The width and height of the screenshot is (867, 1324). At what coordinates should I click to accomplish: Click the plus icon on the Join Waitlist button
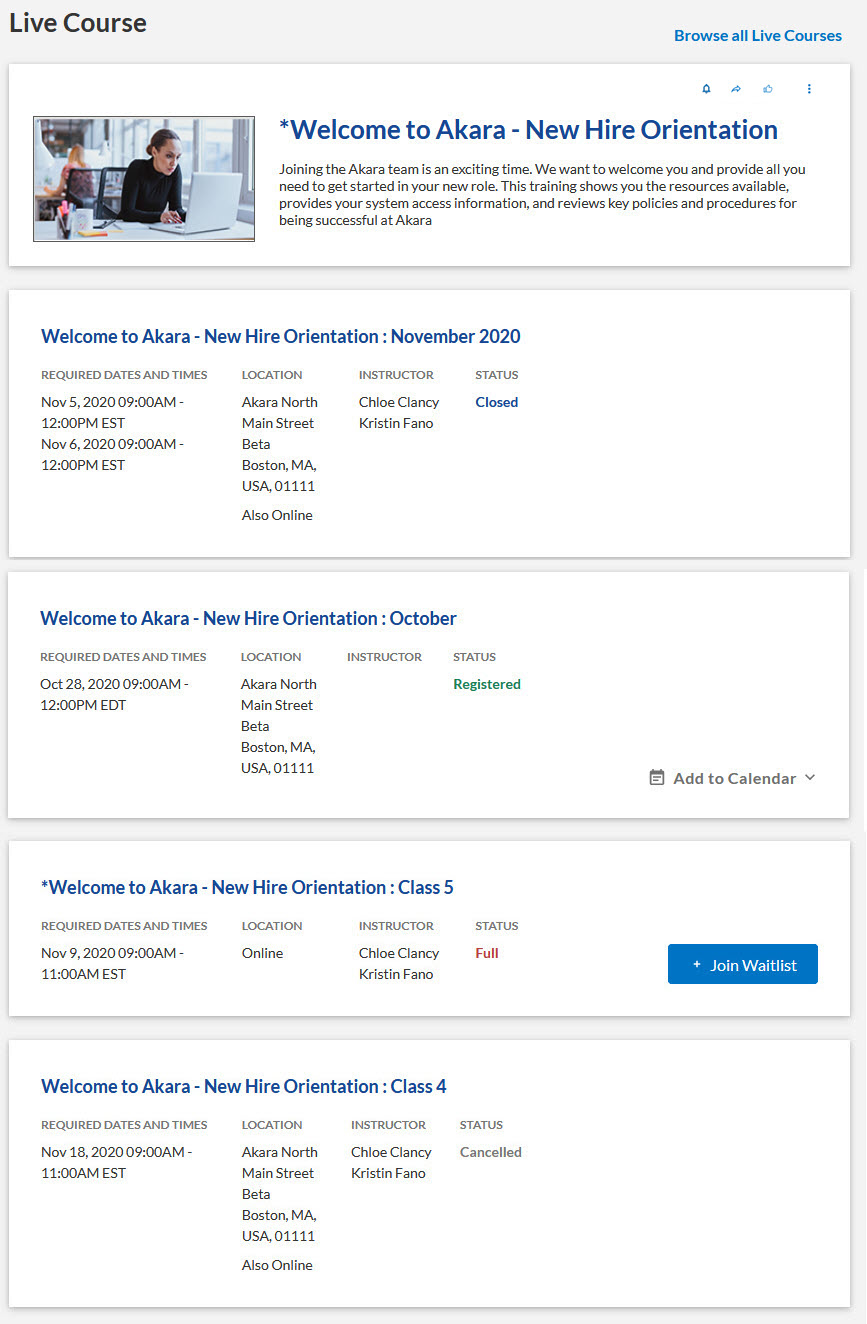[696, 963]
